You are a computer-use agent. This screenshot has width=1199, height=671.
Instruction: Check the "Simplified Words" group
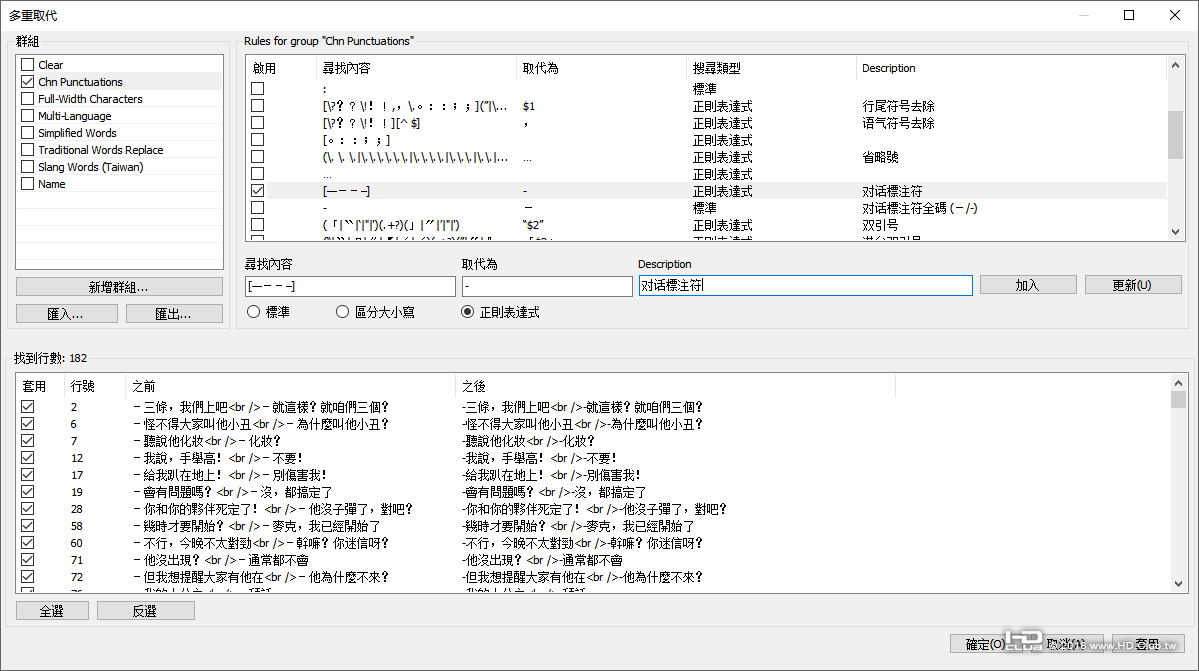coord(27,132)
